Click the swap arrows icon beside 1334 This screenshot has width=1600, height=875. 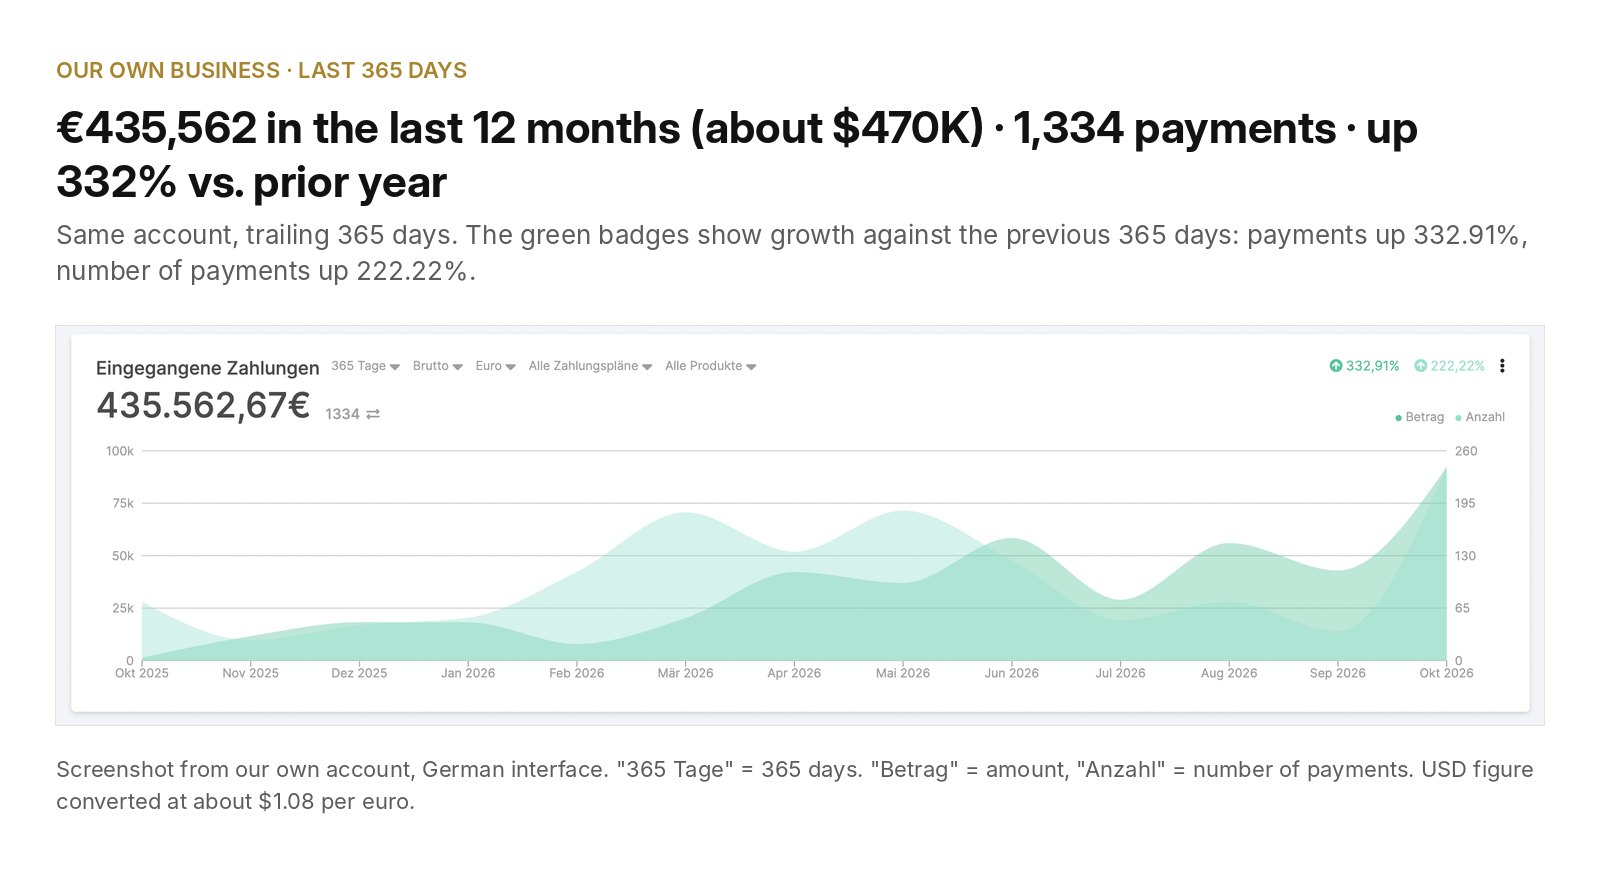coord(373,414)
